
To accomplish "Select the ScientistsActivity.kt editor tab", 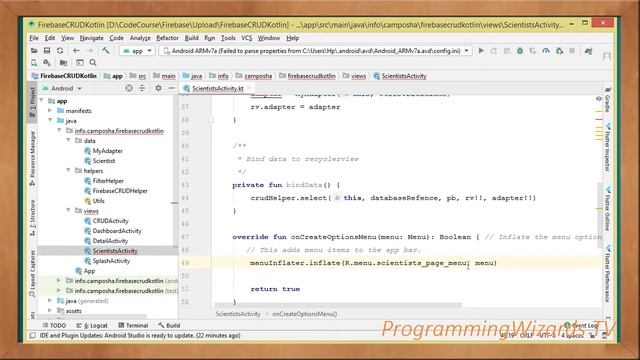I will tap(217, 88).
